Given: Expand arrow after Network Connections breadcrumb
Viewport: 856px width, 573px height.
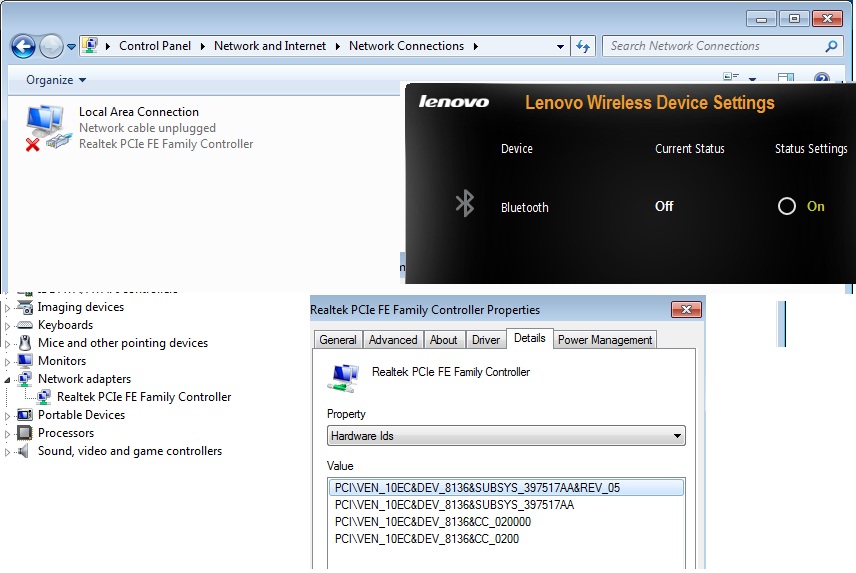Looking at the screenshot, I should pos(476,46).
